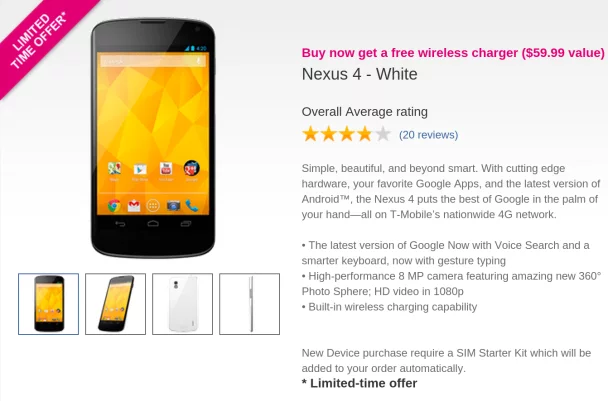The width and height of the screenshot is (608, 401).
Task: Click the Gmail icon in the phone dock
Action: (134, 206)
